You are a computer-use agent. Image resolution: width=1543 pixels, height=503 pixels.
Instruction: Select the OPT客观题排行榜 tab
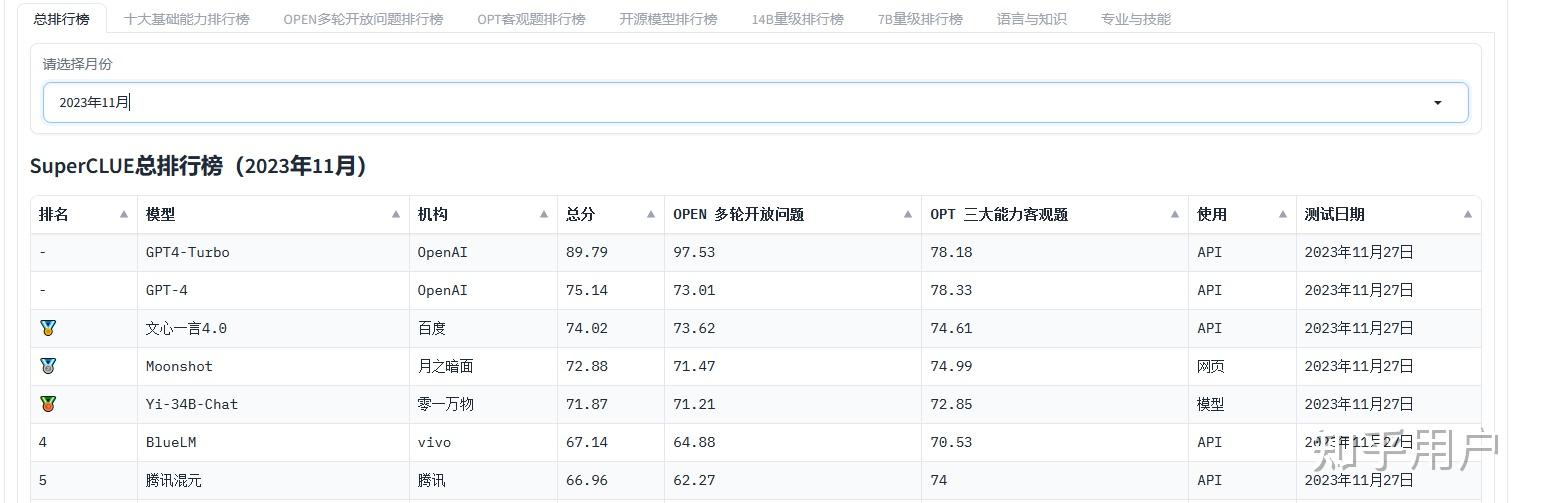pos(531,18)
